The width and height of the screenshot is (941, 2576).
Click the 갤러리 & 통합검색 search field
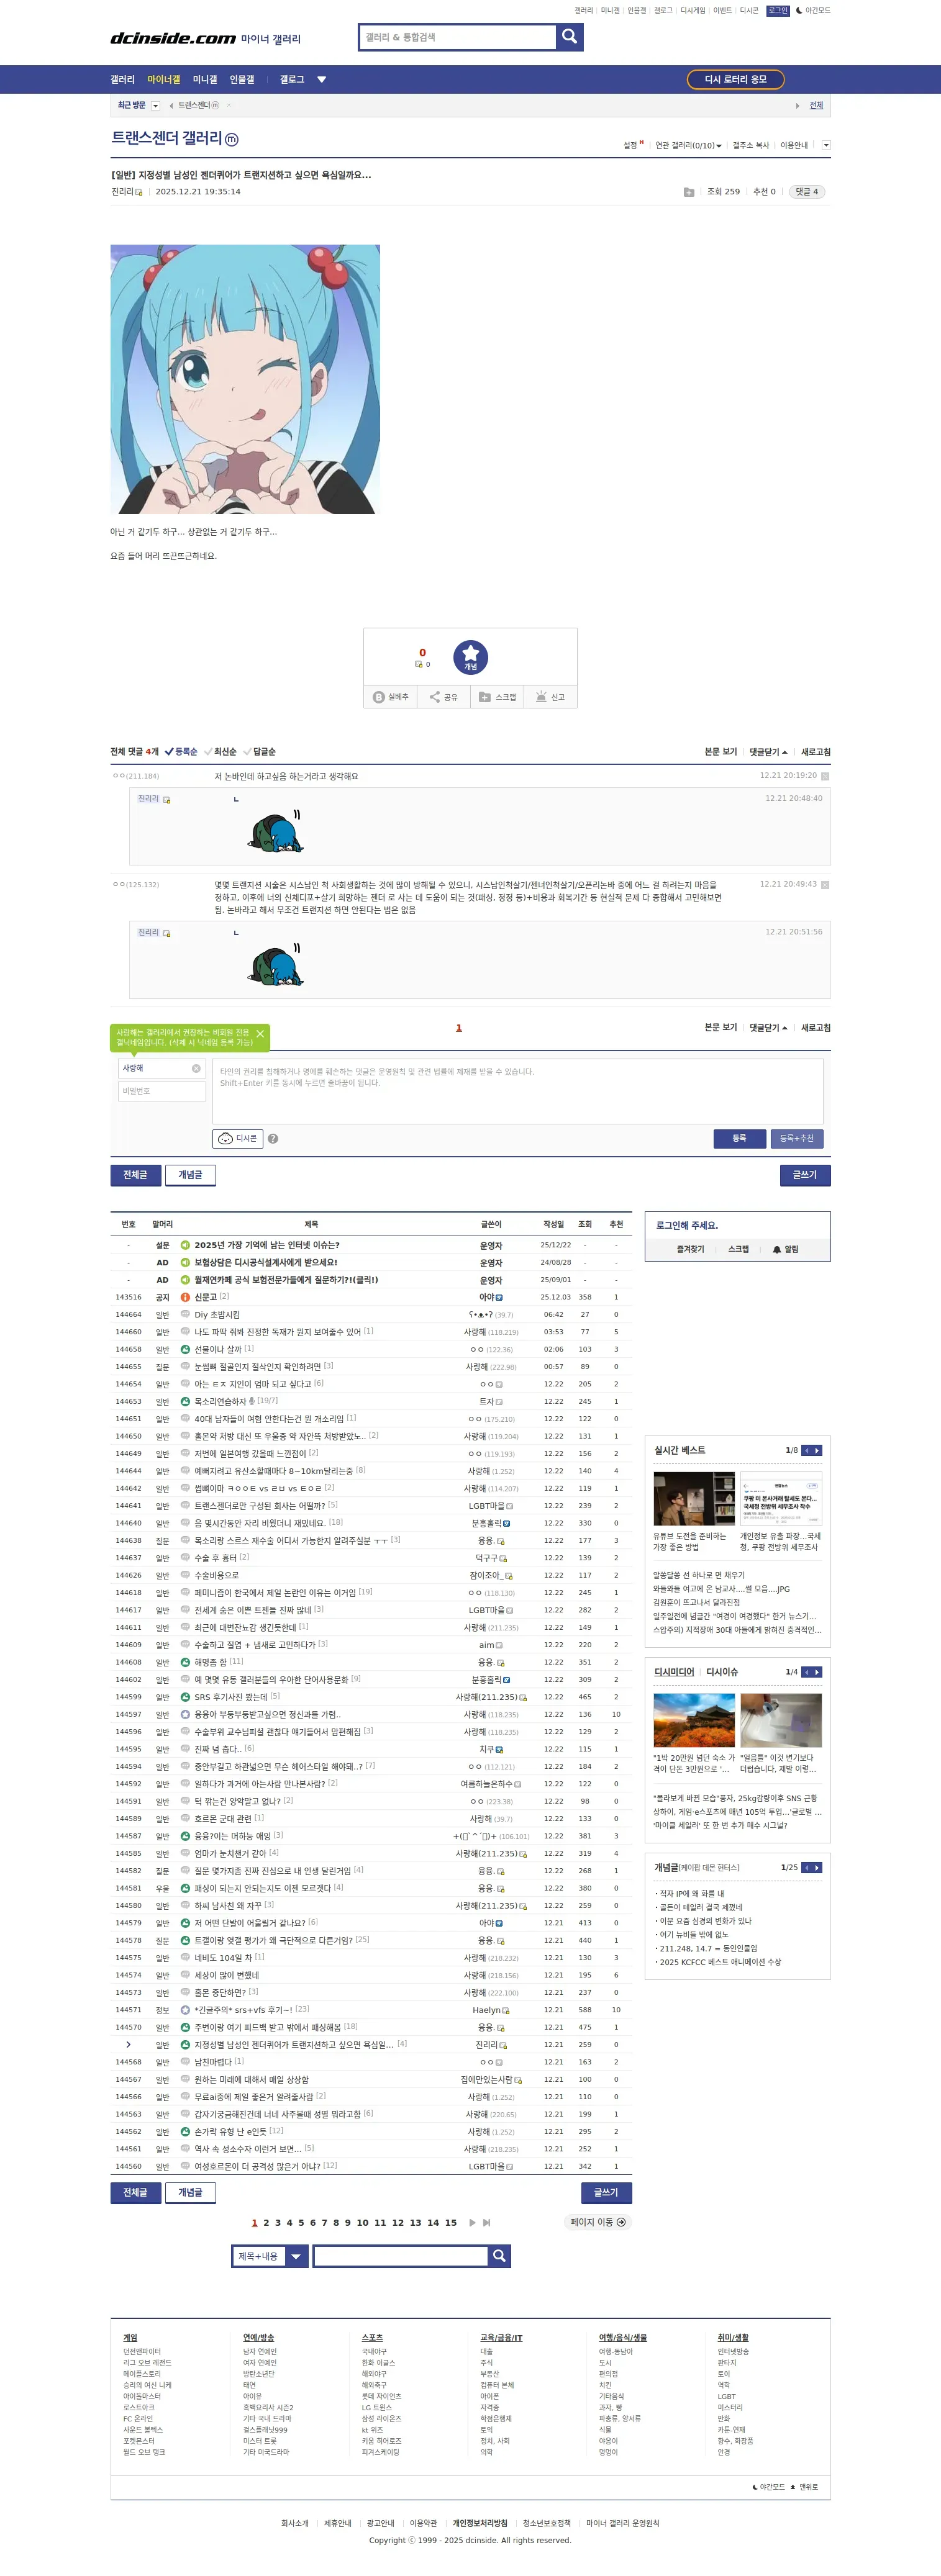pos(458,37)
